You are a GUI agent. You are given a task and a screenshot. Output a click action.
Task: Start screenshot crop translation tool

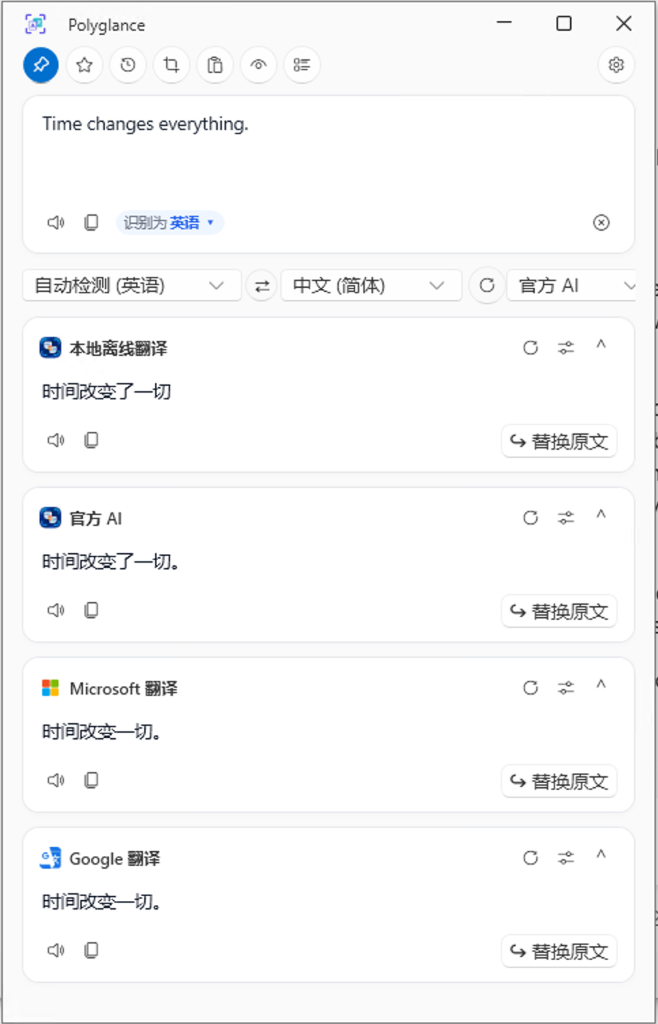172,65
